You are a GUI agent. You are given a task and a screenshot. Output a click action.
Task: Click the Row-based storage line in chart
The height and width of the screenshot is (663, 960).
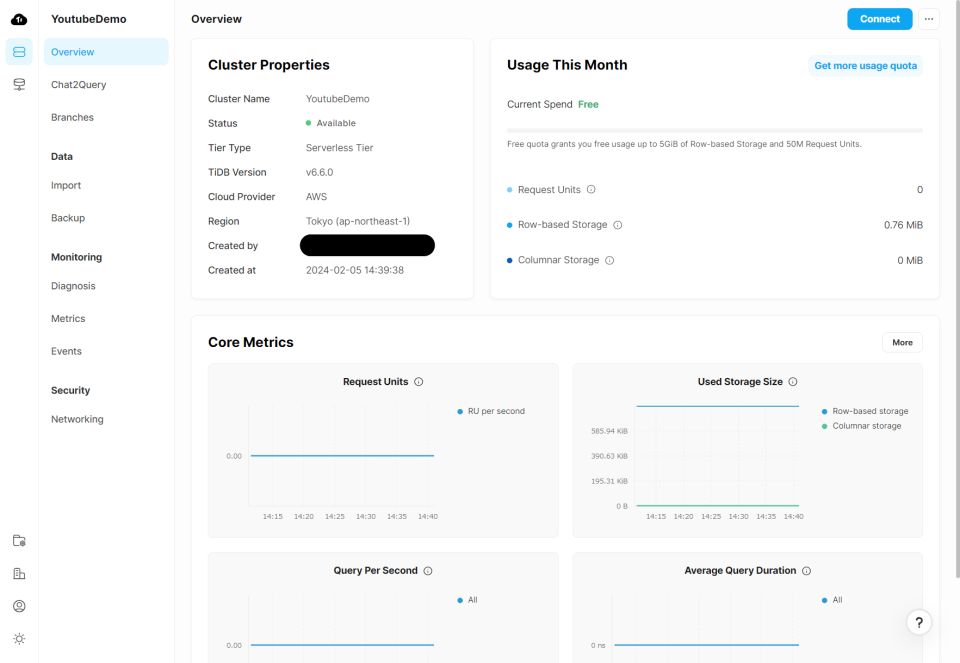[718, 406]
